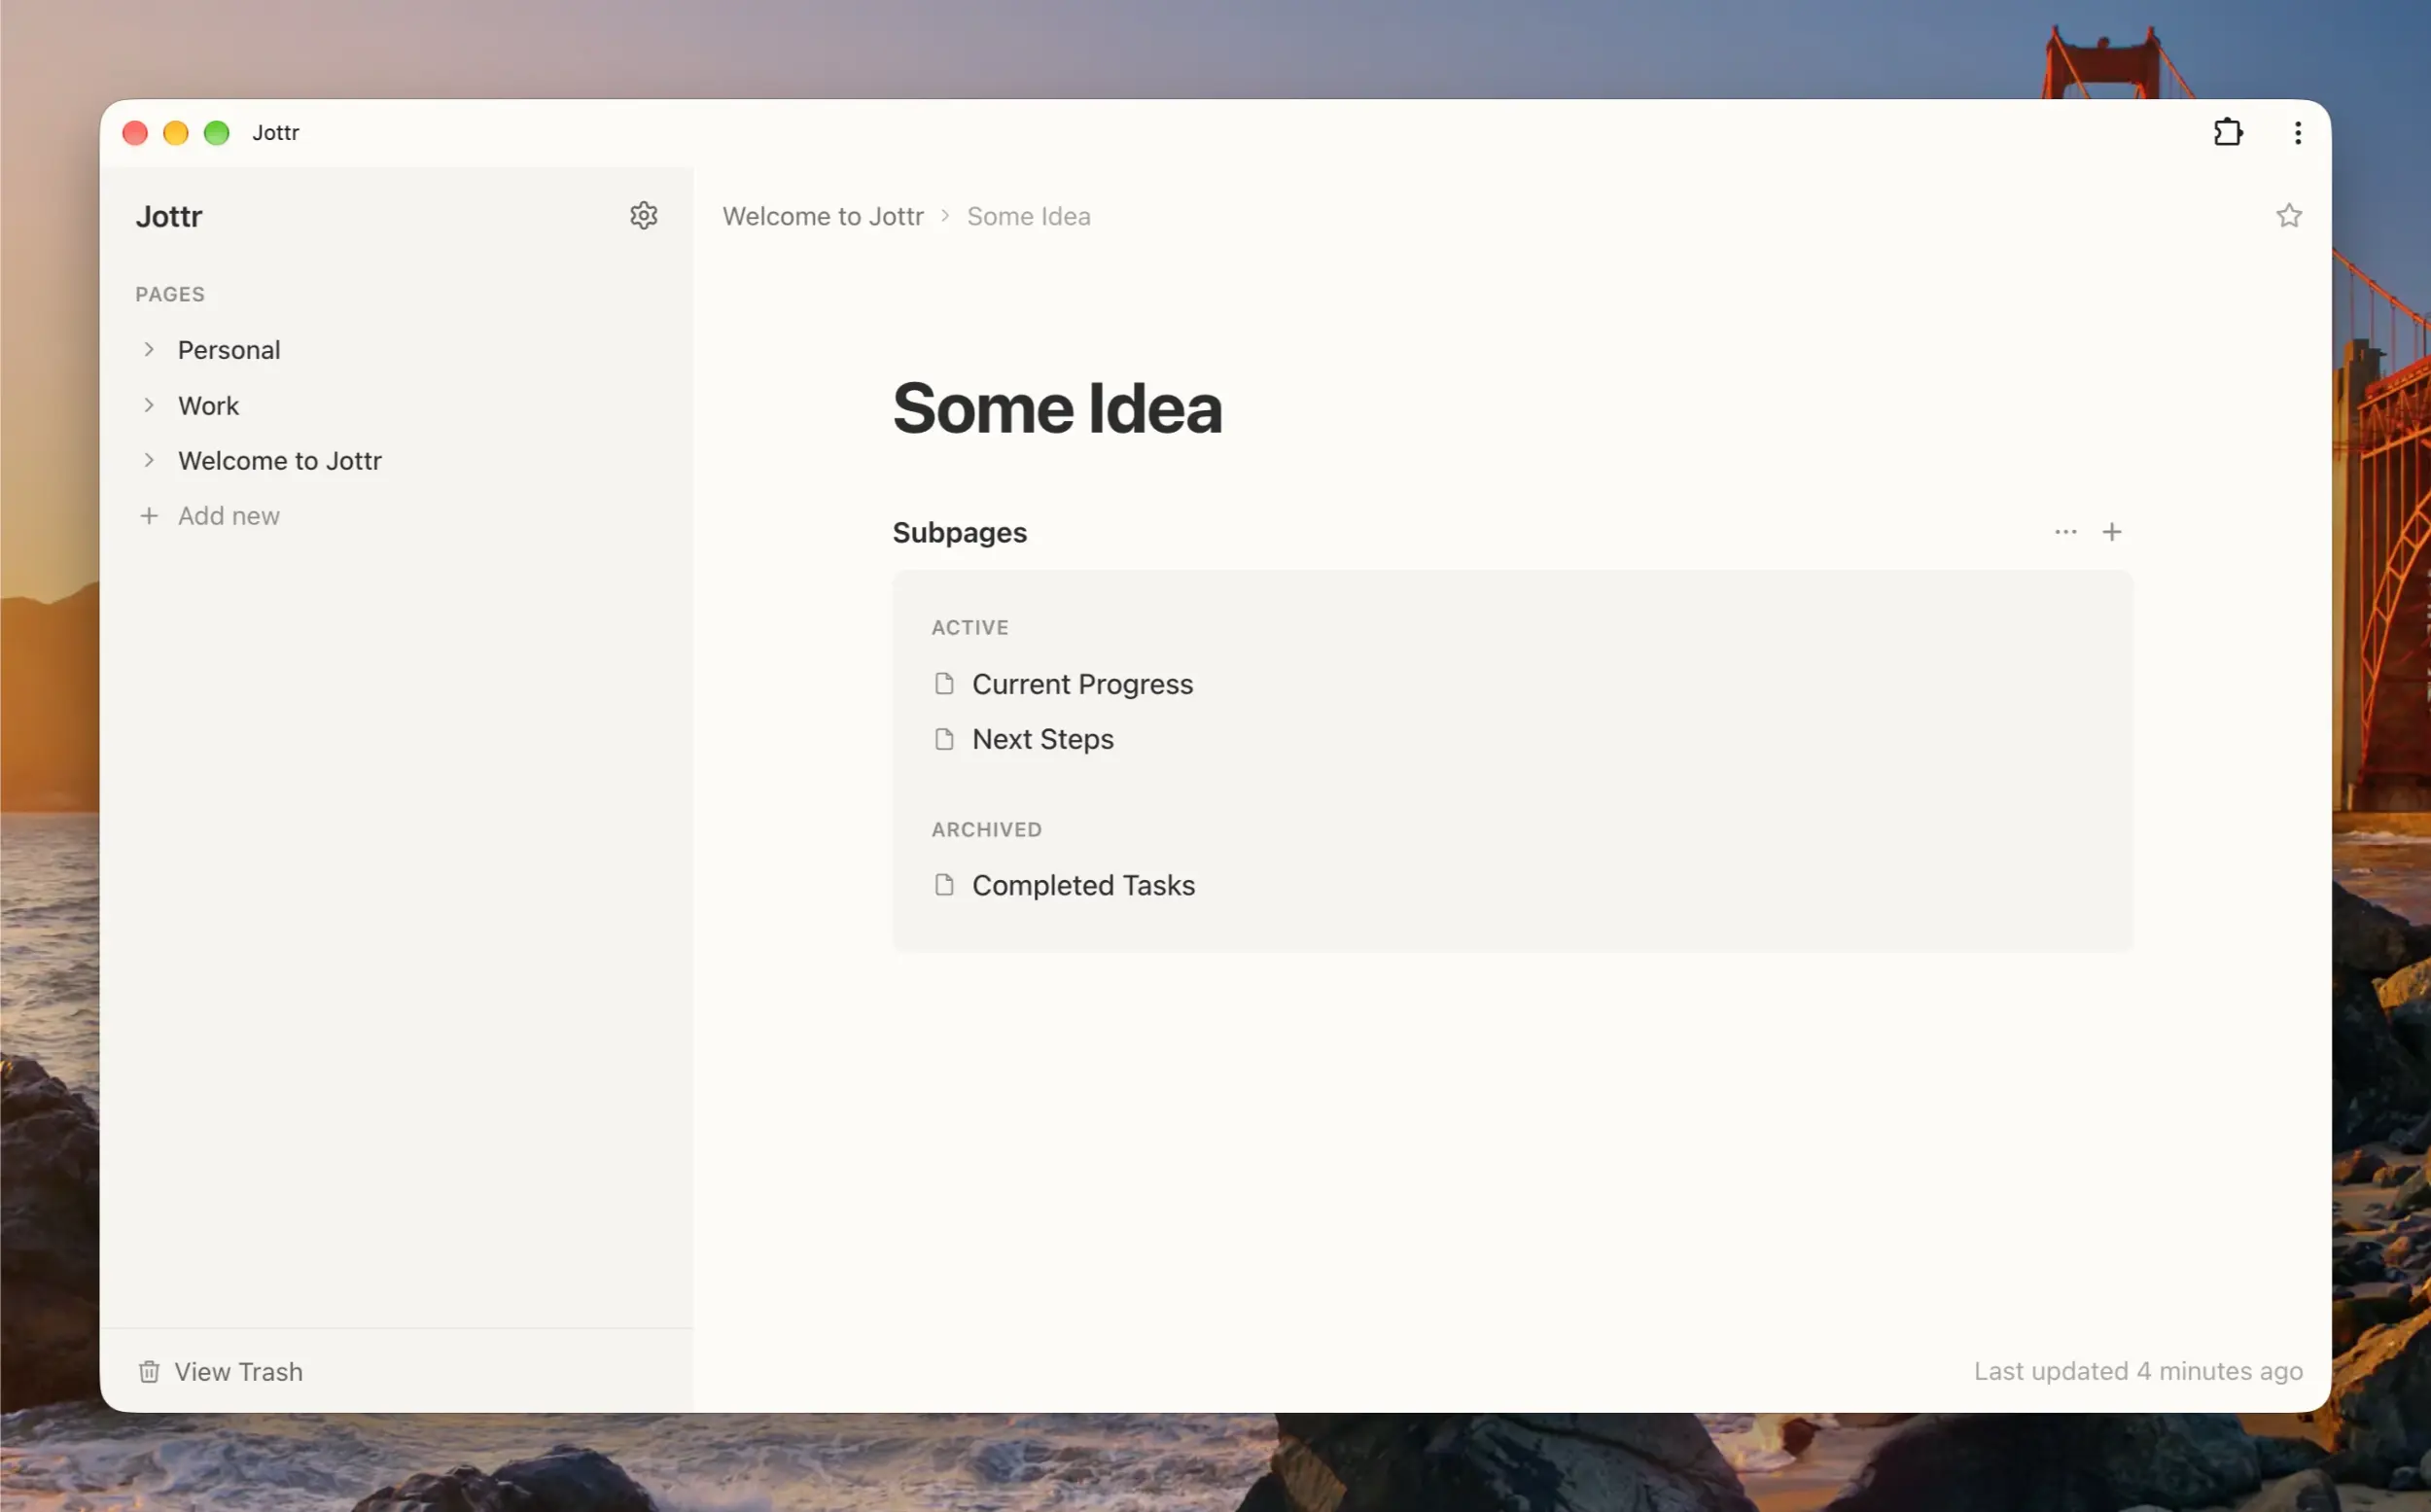
Task: Click the Next Steps document icon
Action: click(x=943, y=739)
